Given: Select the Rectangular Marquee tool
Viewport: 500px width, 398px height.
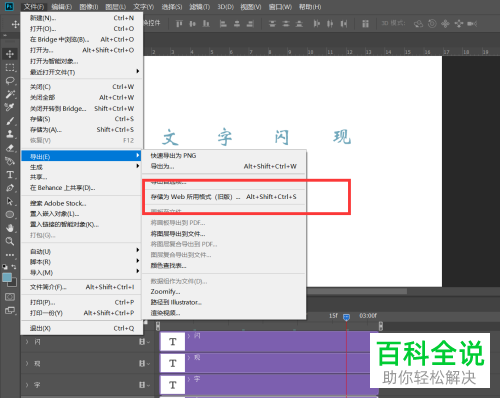Looking at the screenshot, I should click(x=10, y=67).
